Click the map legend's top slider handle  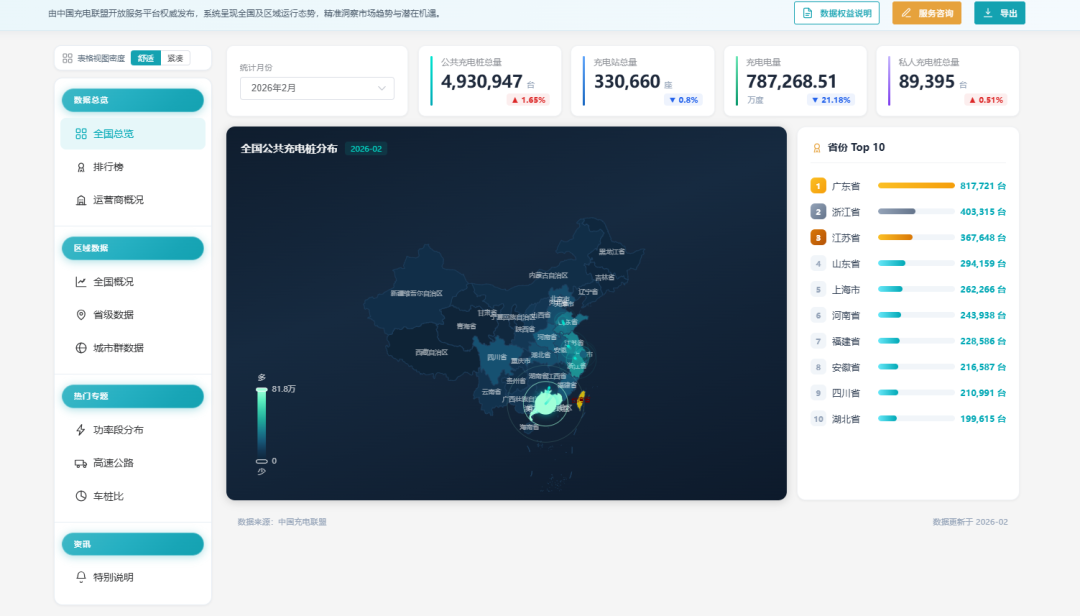point(262,389)
